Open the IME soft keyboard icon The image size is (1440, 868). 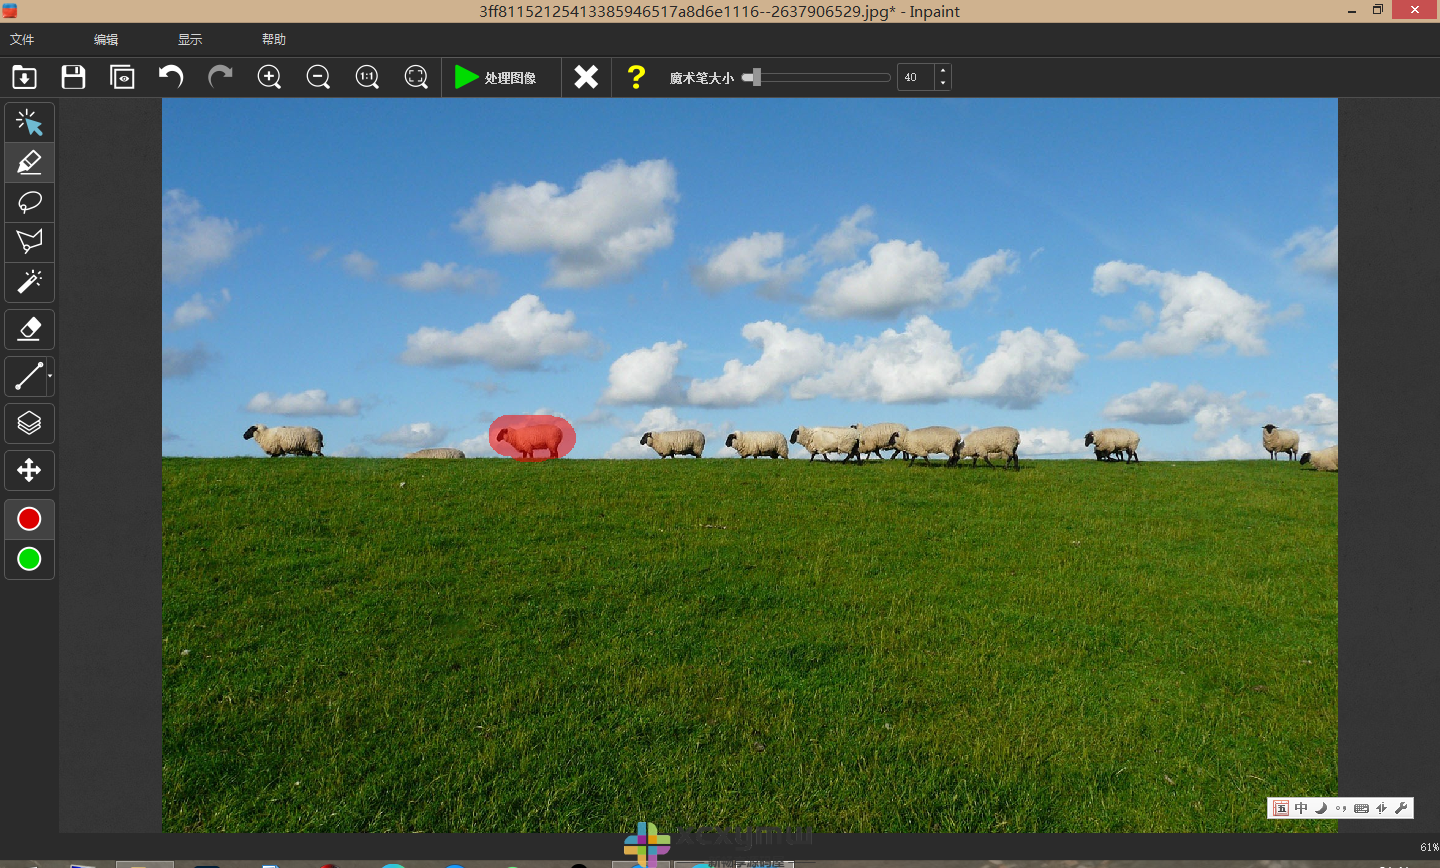point(1361,808)
